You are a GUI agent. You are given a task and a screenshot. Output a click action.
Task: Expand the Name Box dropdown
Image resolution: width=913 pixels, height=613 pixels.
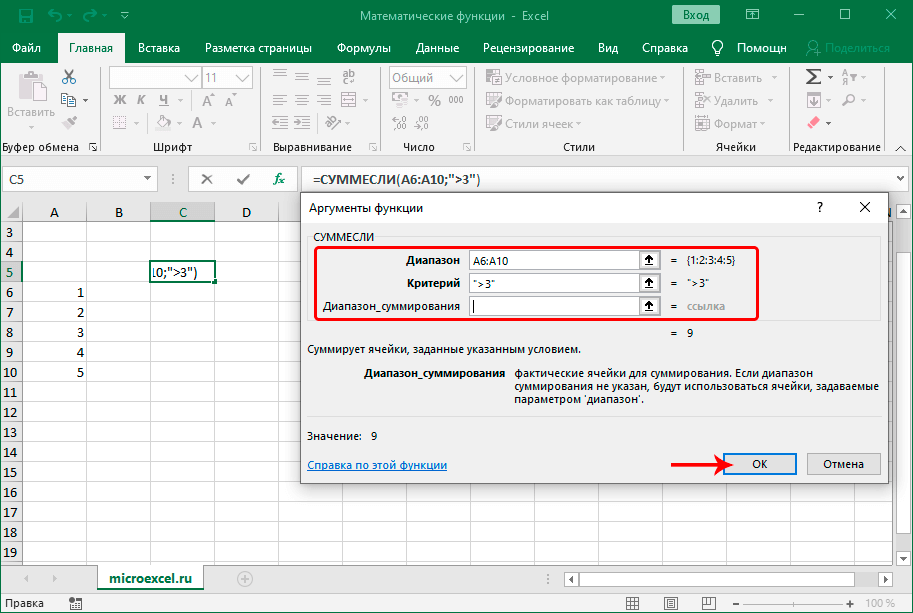(x=147, y=179)
